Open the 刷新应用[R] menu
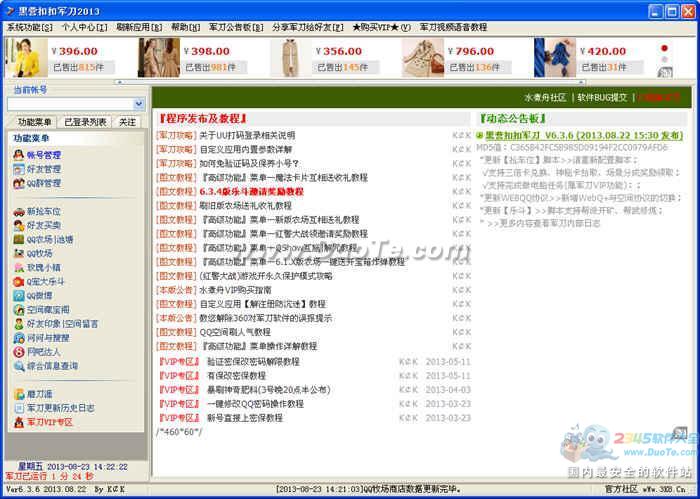The width and height of the screenshot is (700, 499). tap(139, 27)
